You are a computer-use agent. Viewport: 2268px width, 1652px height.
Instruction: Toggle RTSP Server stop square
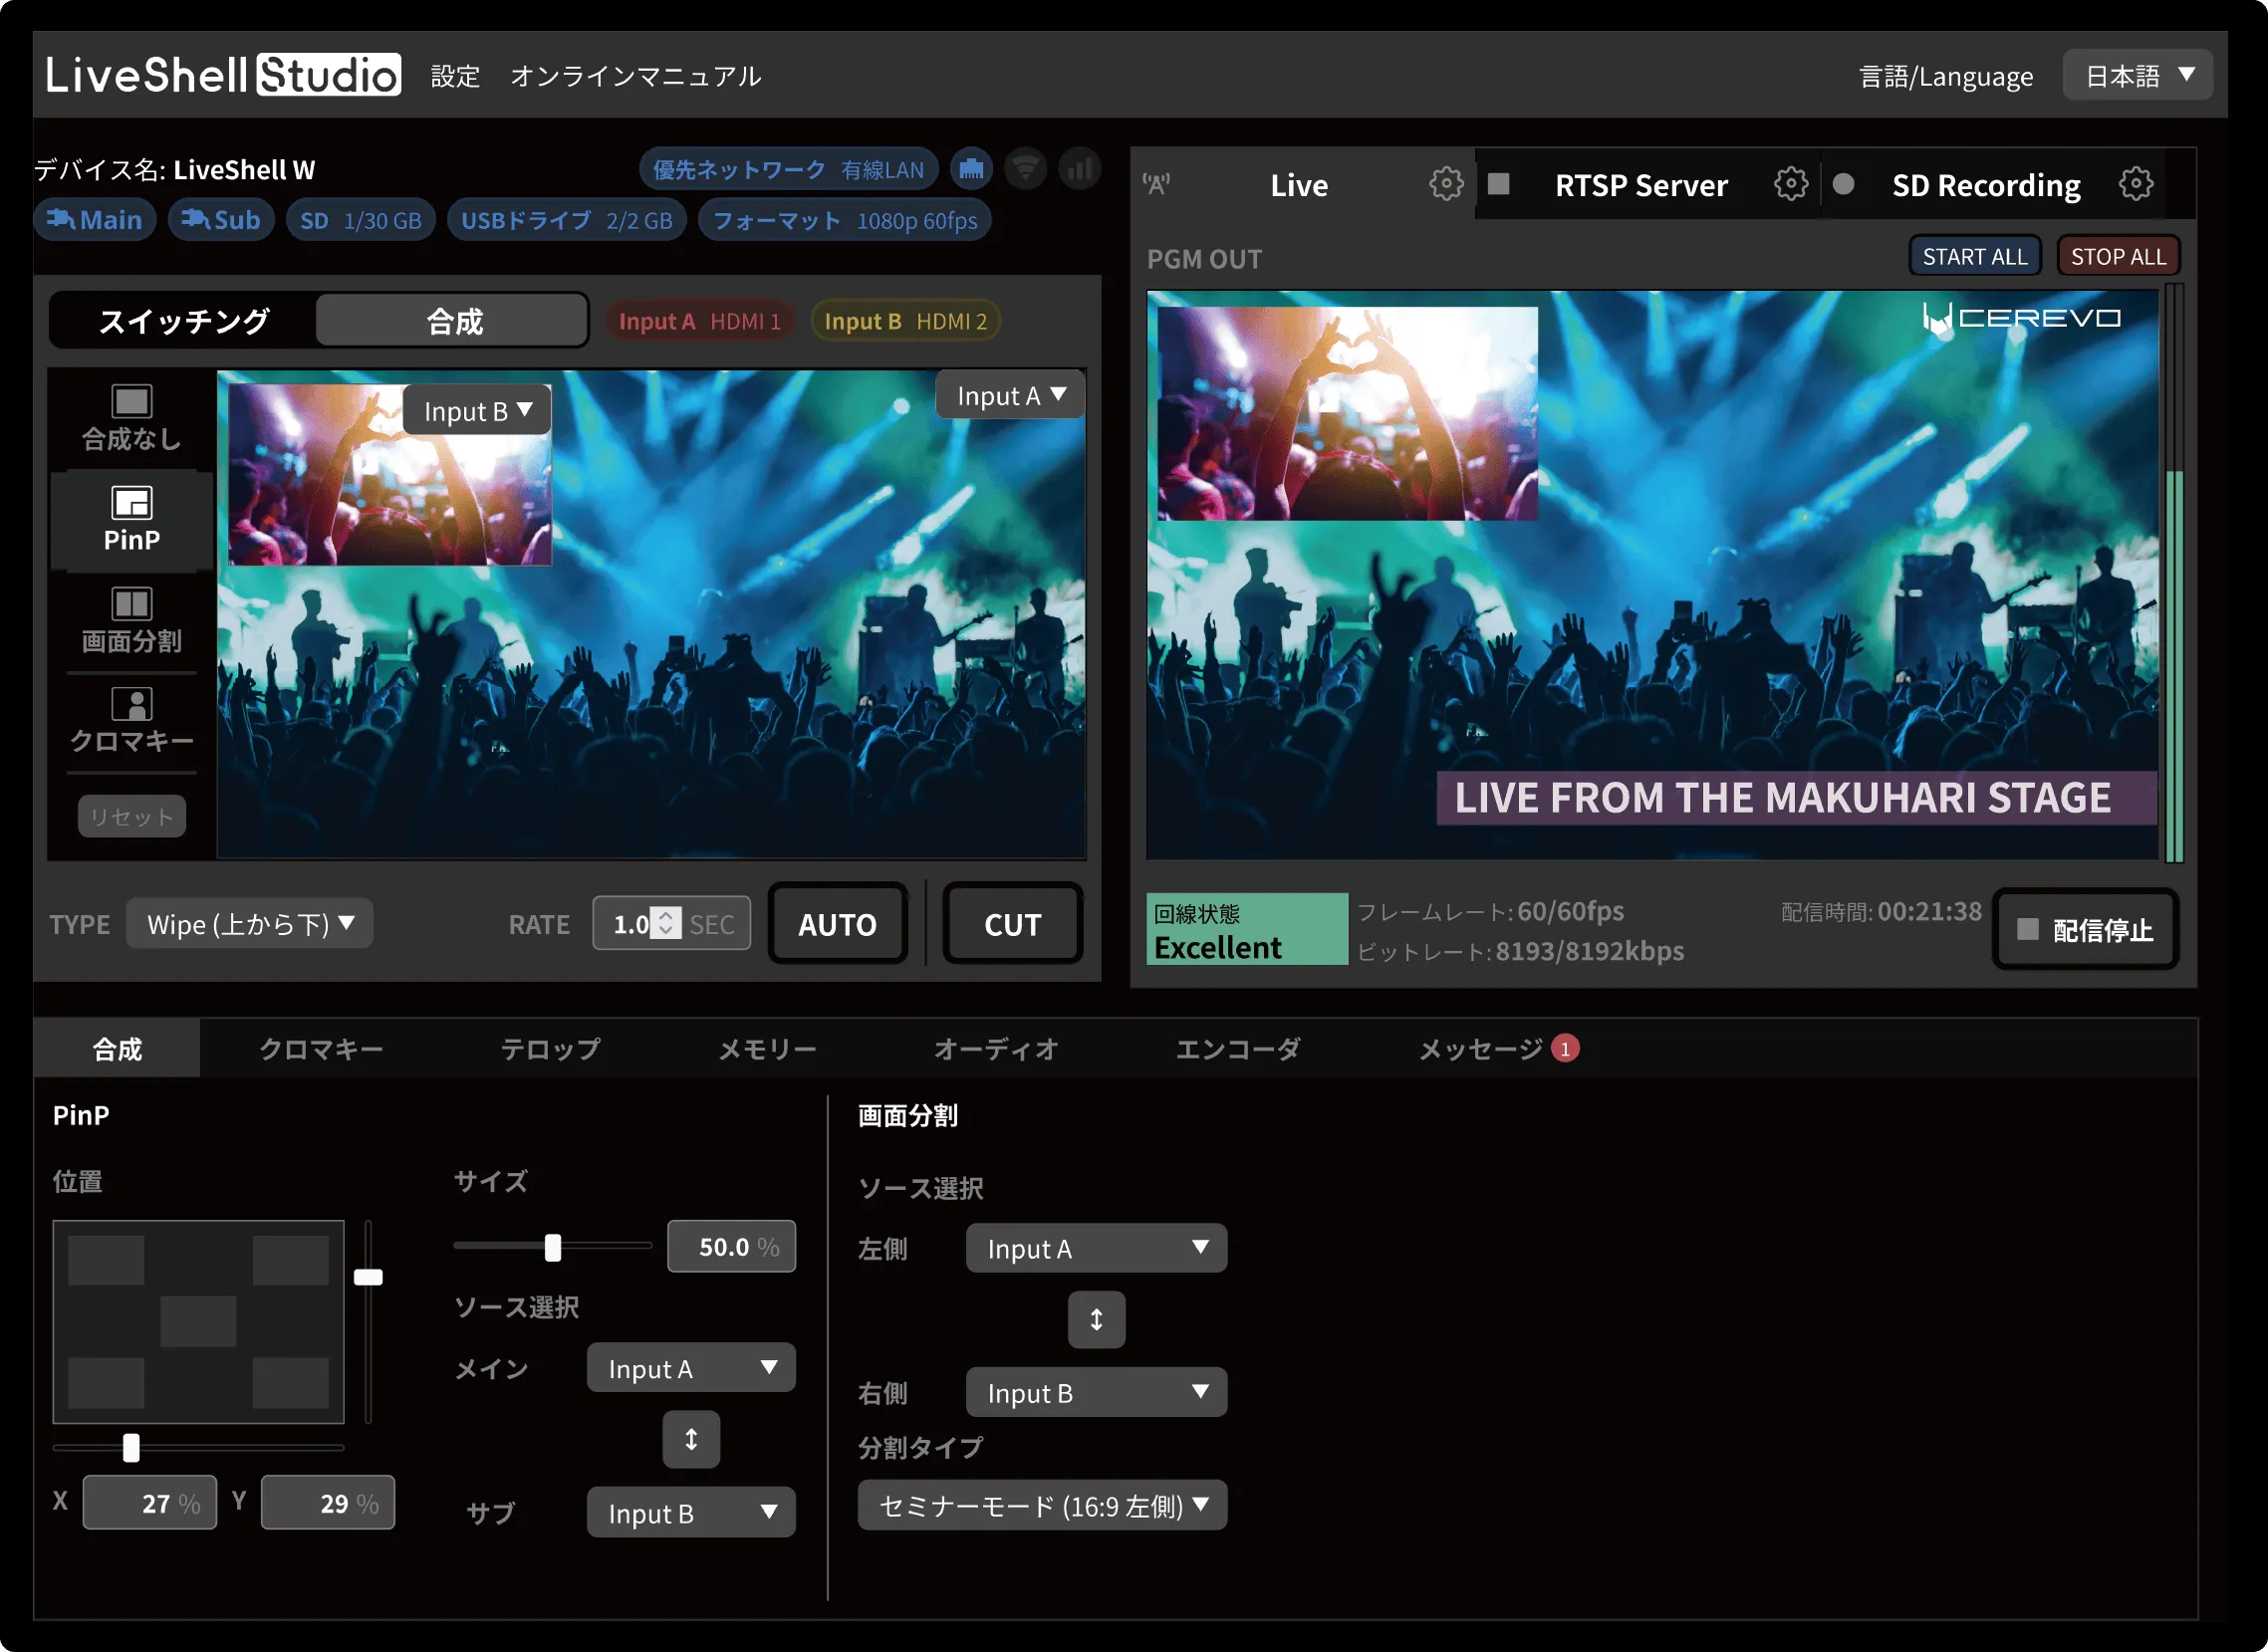[x=1498, y=184]
